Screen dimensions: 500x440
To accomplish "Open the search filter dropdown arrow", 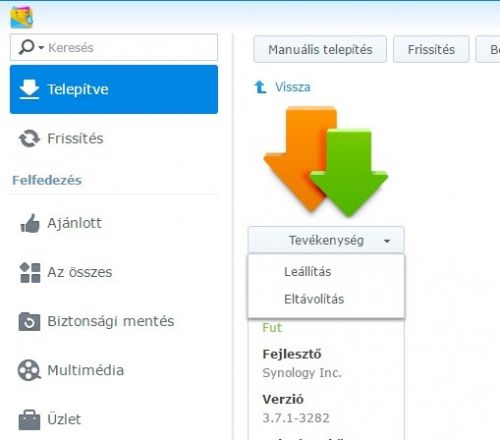I will [41, 48].
